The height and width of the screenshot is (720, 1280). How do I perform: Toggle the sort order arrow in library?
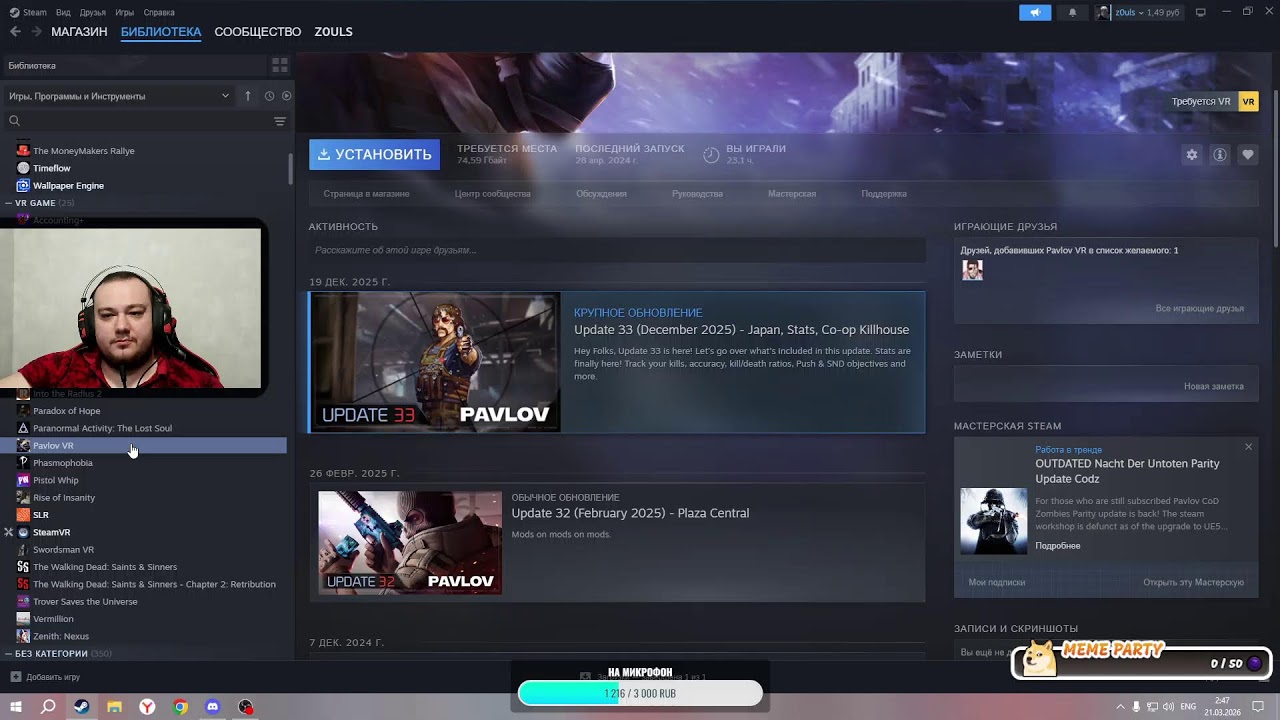(x=248, y=96)
